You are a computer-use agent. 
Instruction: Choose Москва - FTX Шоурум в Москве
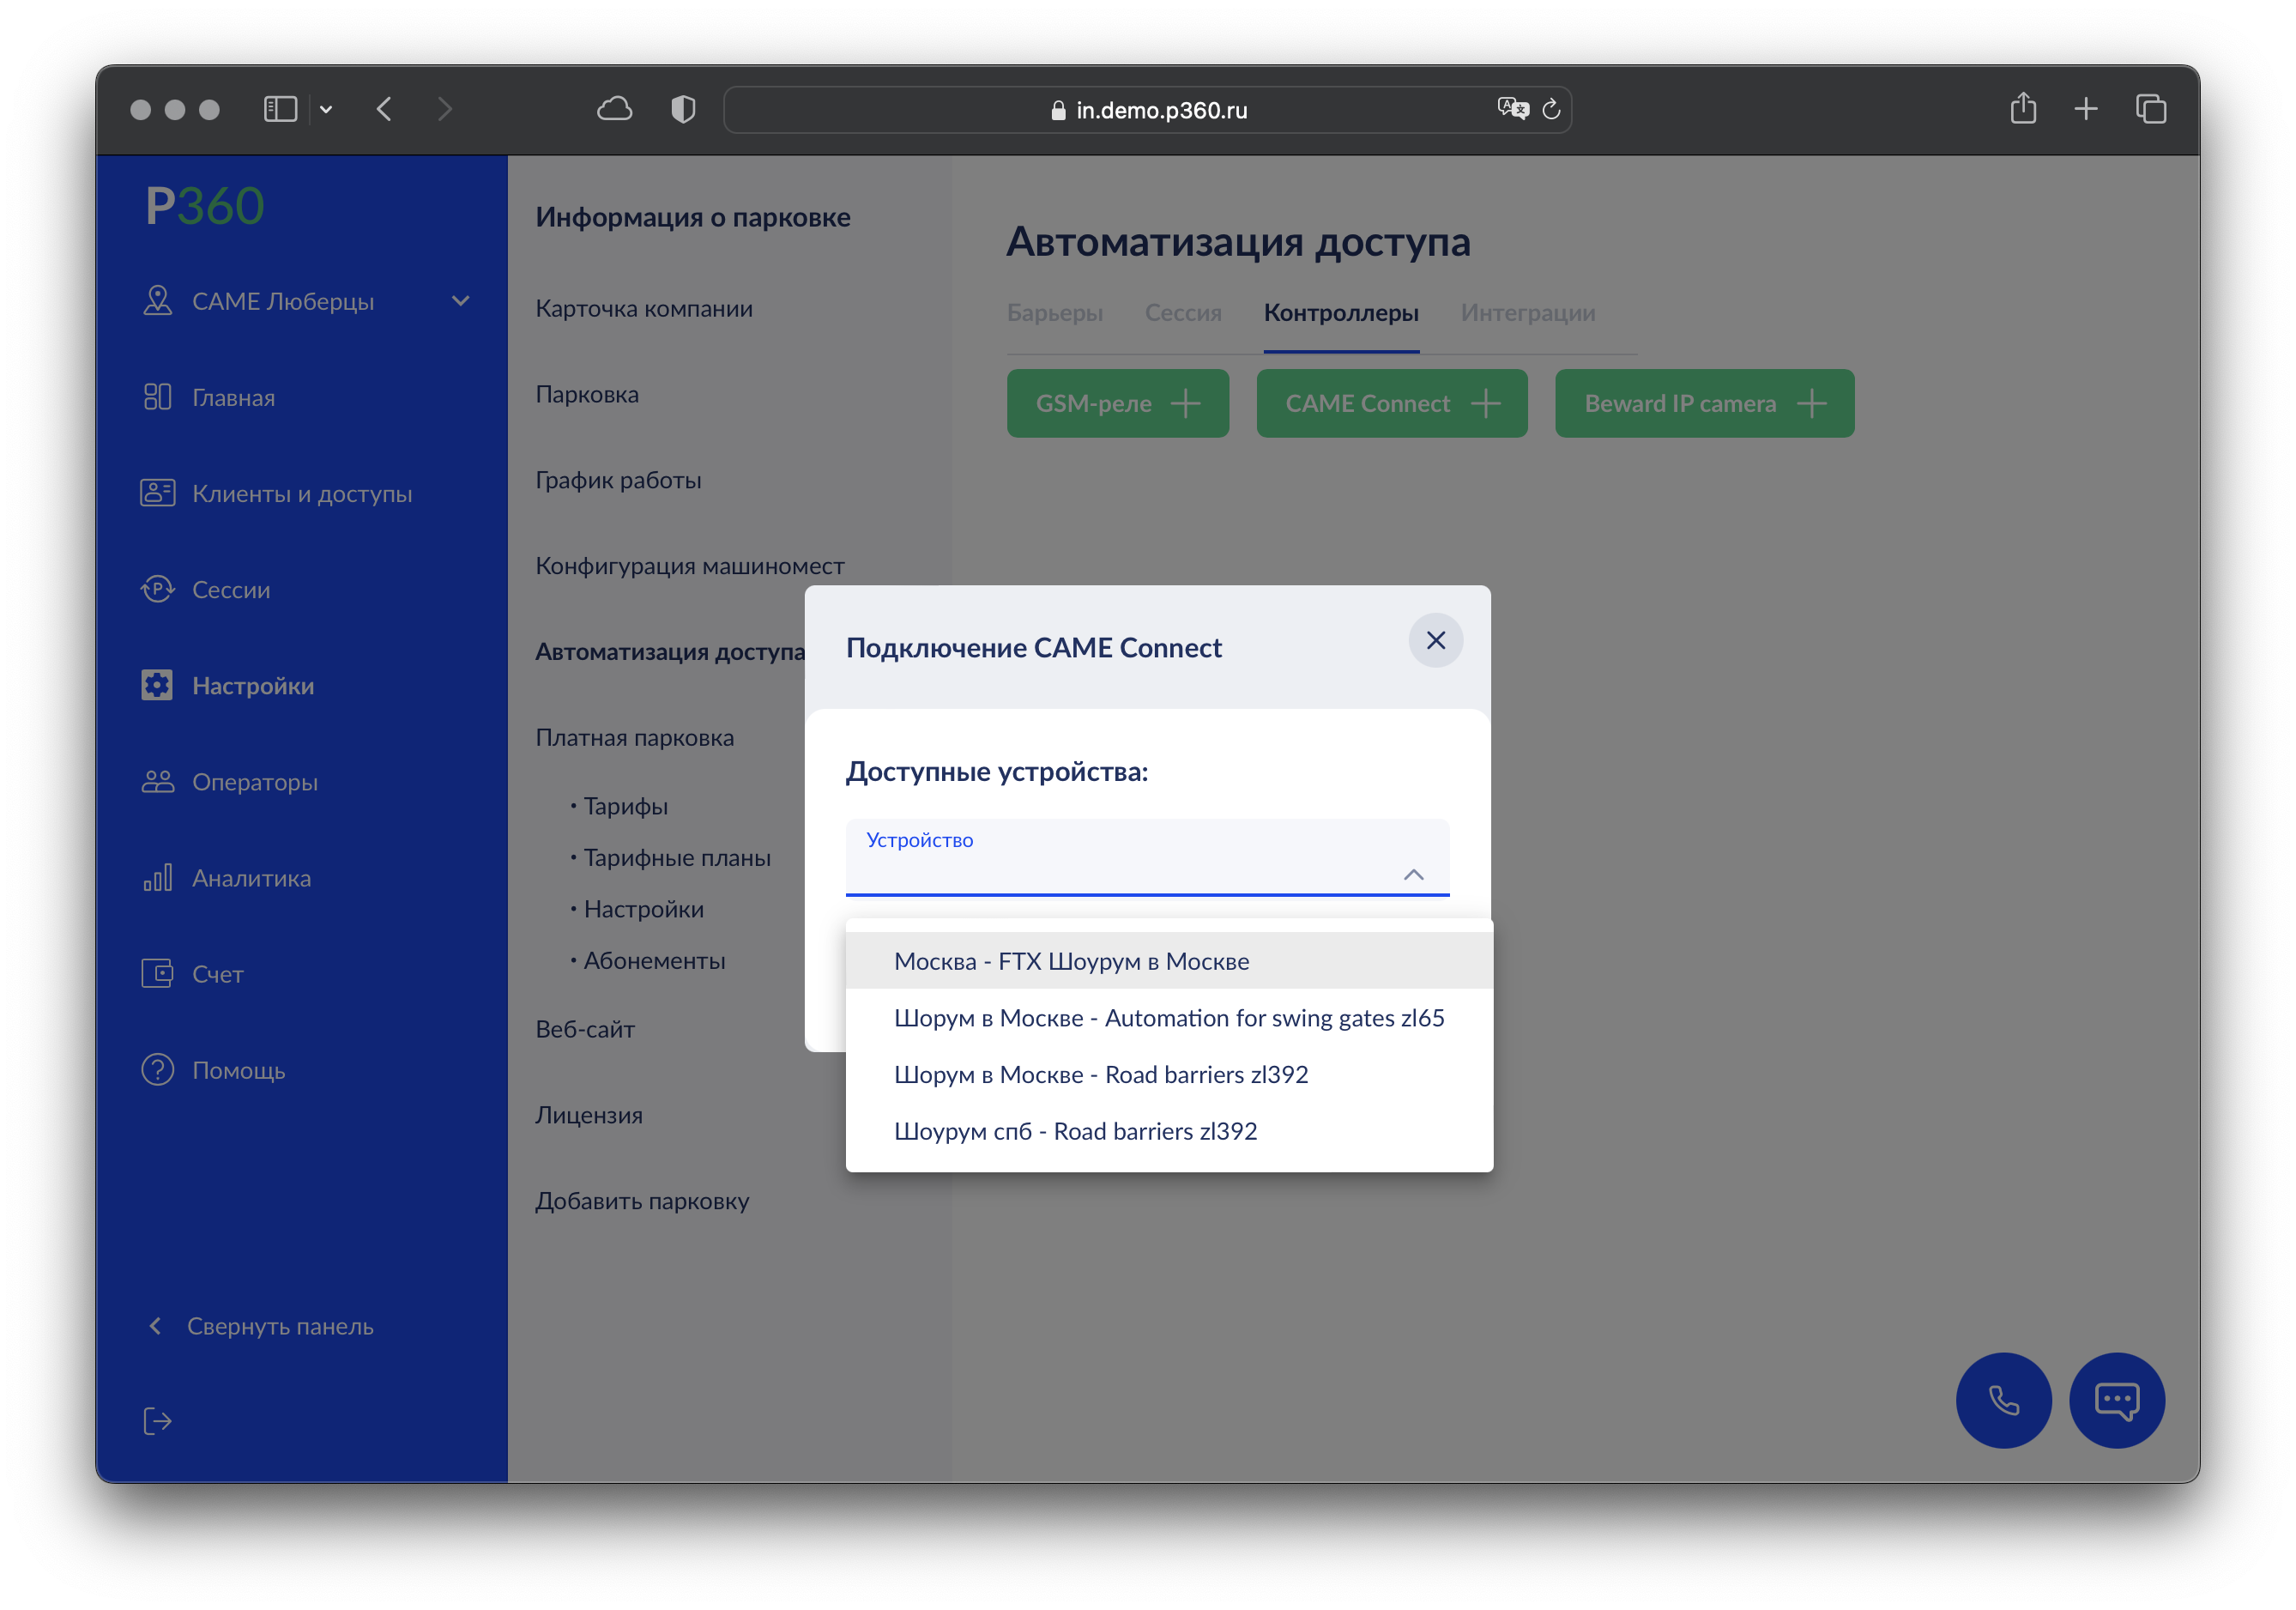click(1169, 961)
